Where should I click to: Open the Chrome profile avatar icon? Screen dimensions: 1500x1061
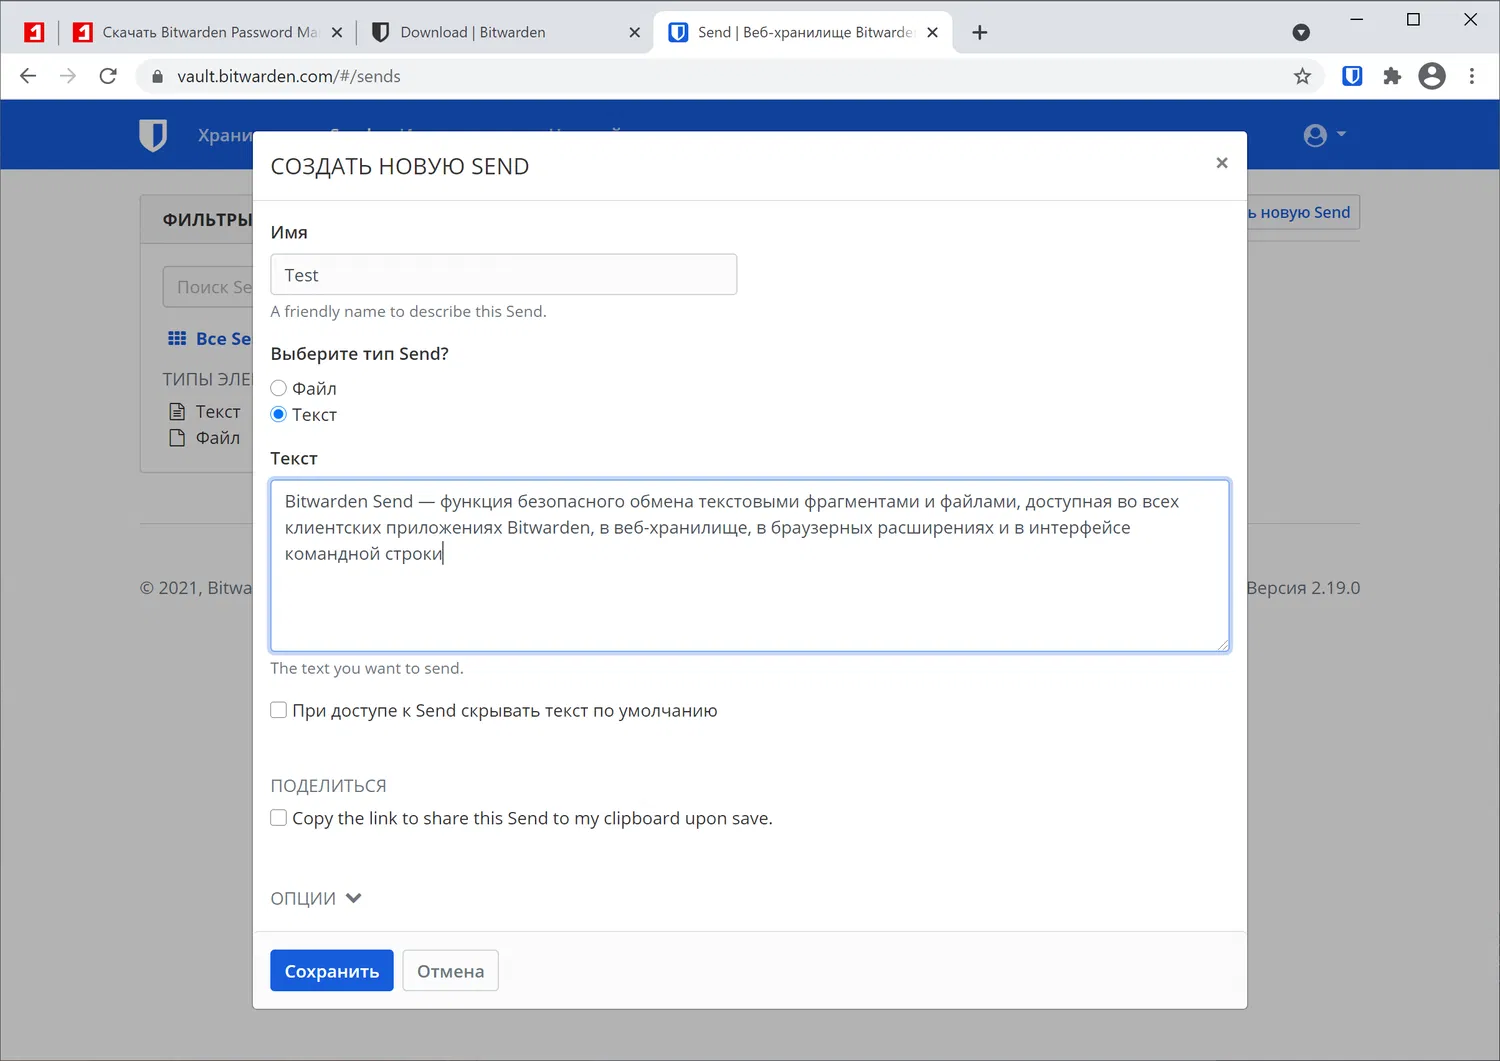pyautogui.click(x=1432, y=76)
